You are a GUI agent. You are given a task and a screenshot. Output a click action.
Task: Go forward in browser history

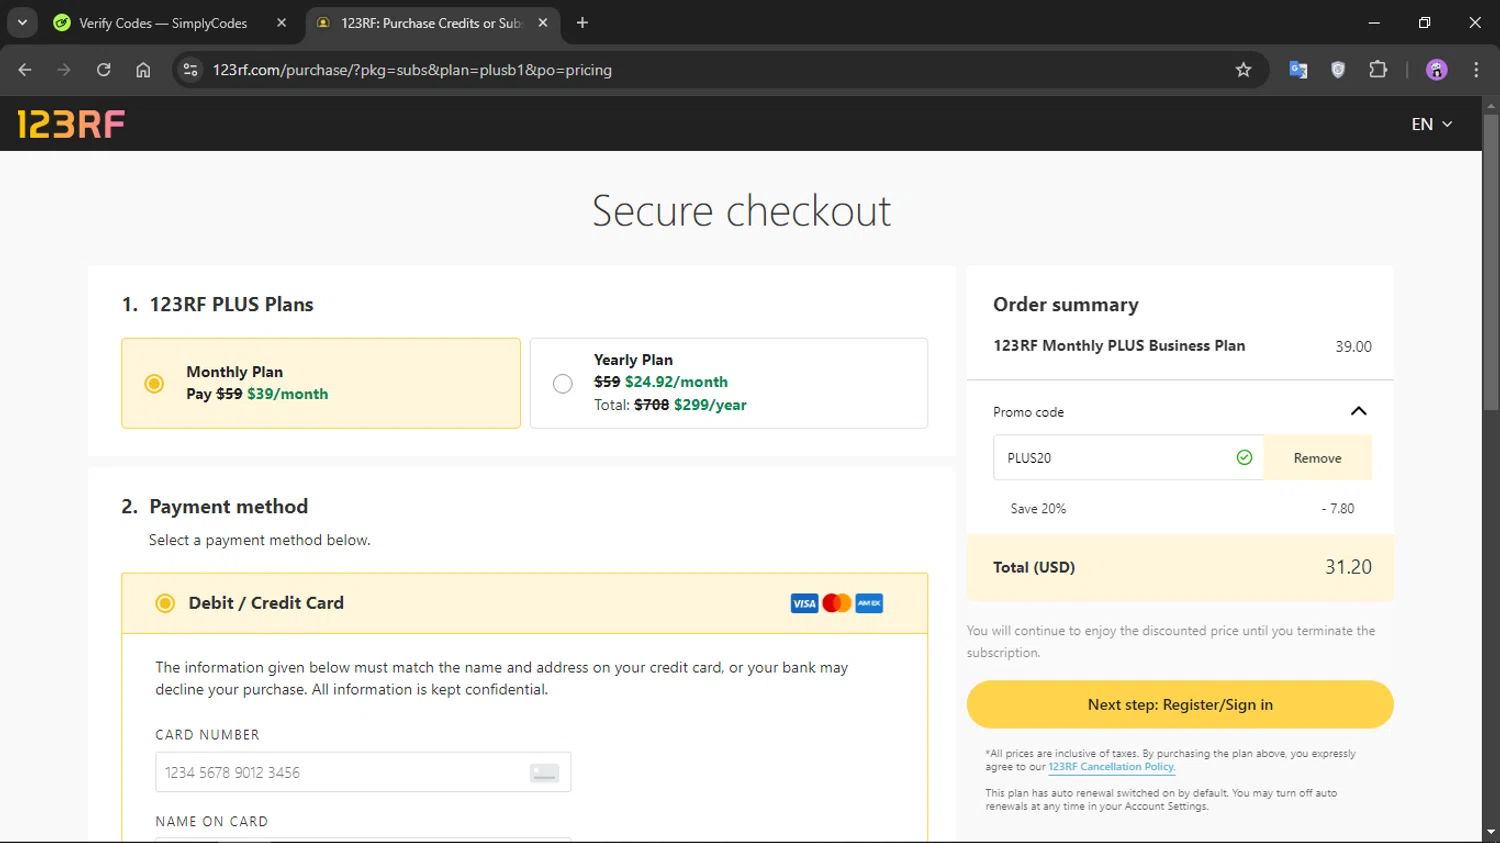pos(64,70)
